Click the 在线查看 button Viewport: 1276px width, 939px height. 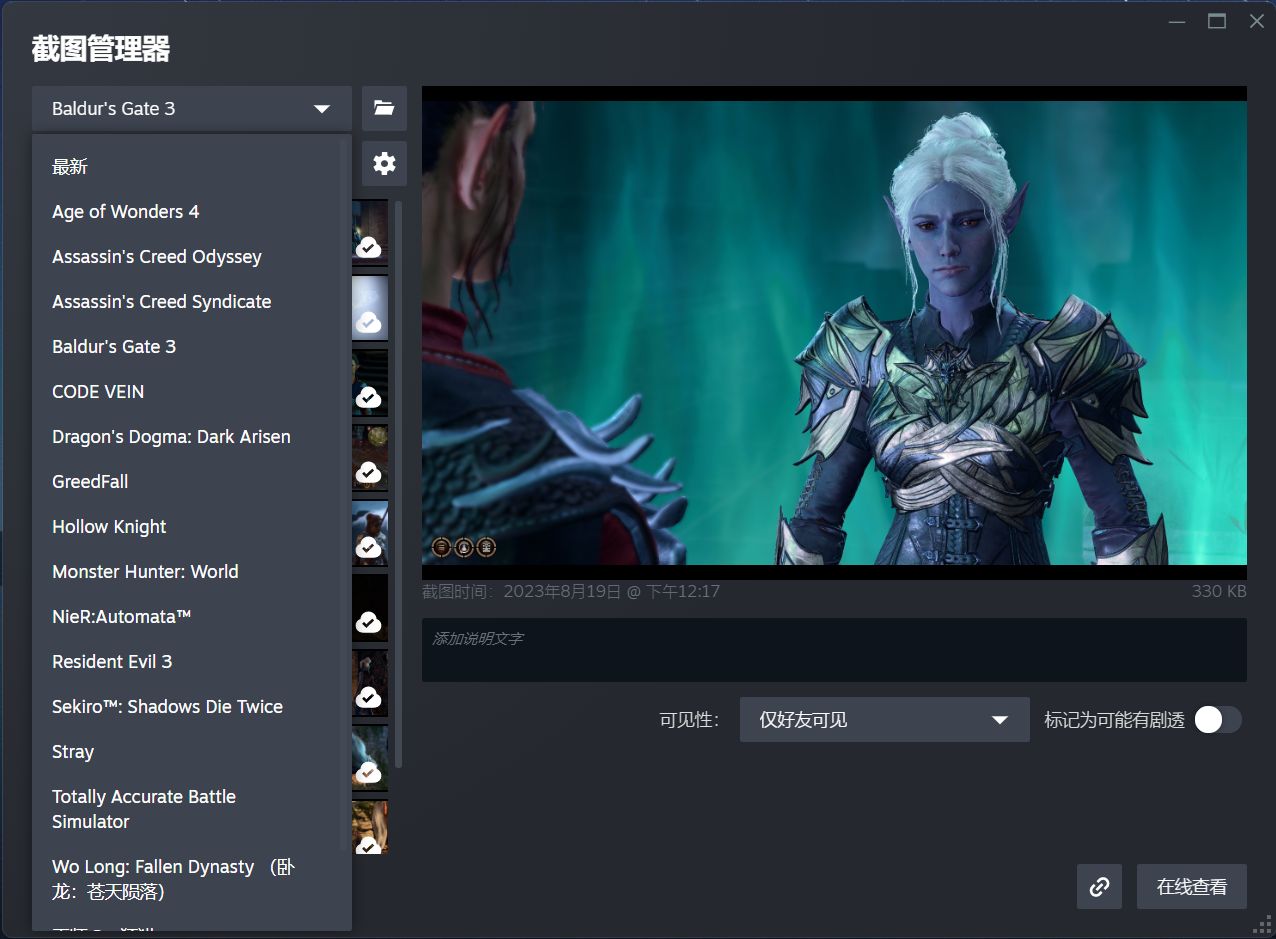pos(1192,886)
